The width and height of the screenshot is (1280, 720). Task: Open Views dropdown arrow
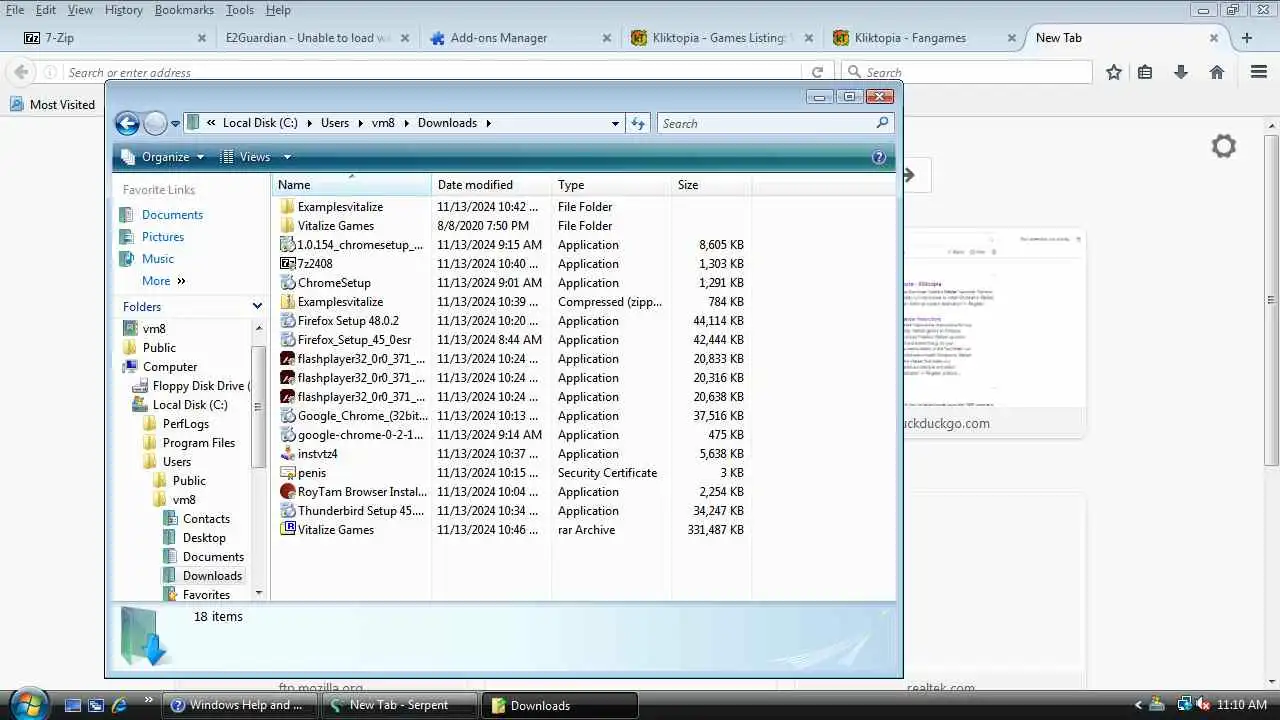[x=287, y=157]
